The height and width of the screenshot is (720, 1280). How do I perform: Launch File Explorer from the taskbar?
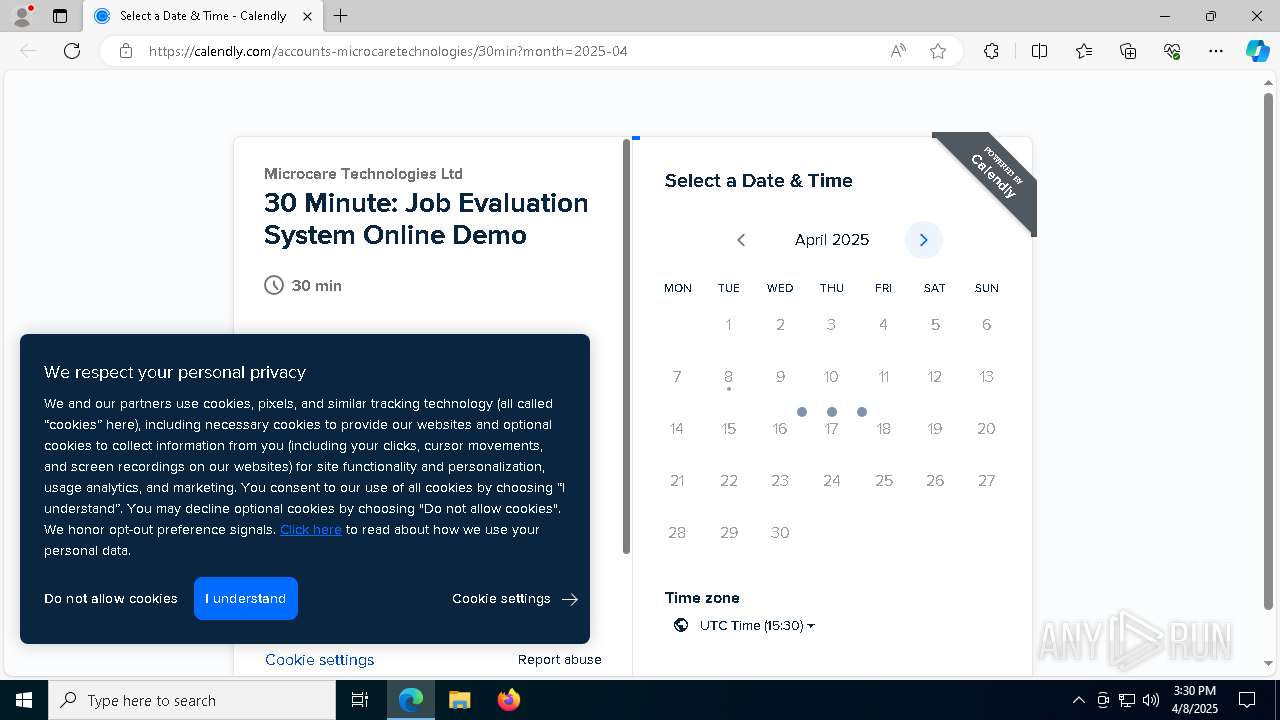pyautogui.click(x=459, y=700)
